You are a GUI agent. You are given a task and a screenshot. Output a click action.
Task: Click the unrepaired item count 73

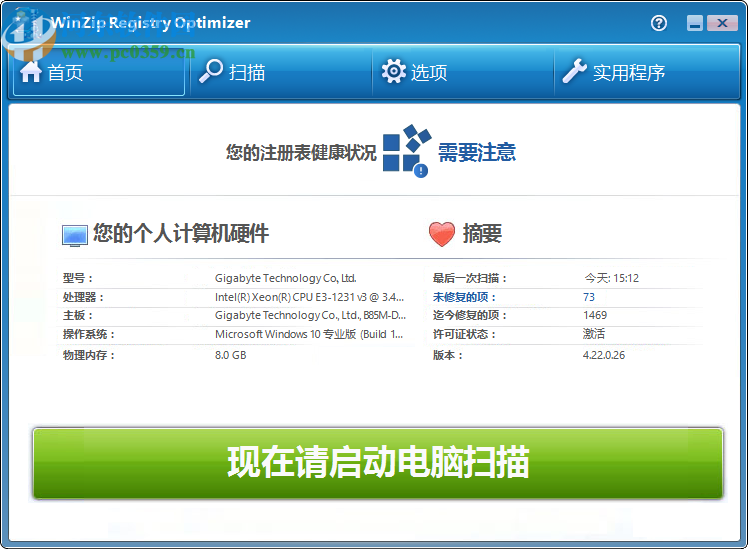click(589, 297)
